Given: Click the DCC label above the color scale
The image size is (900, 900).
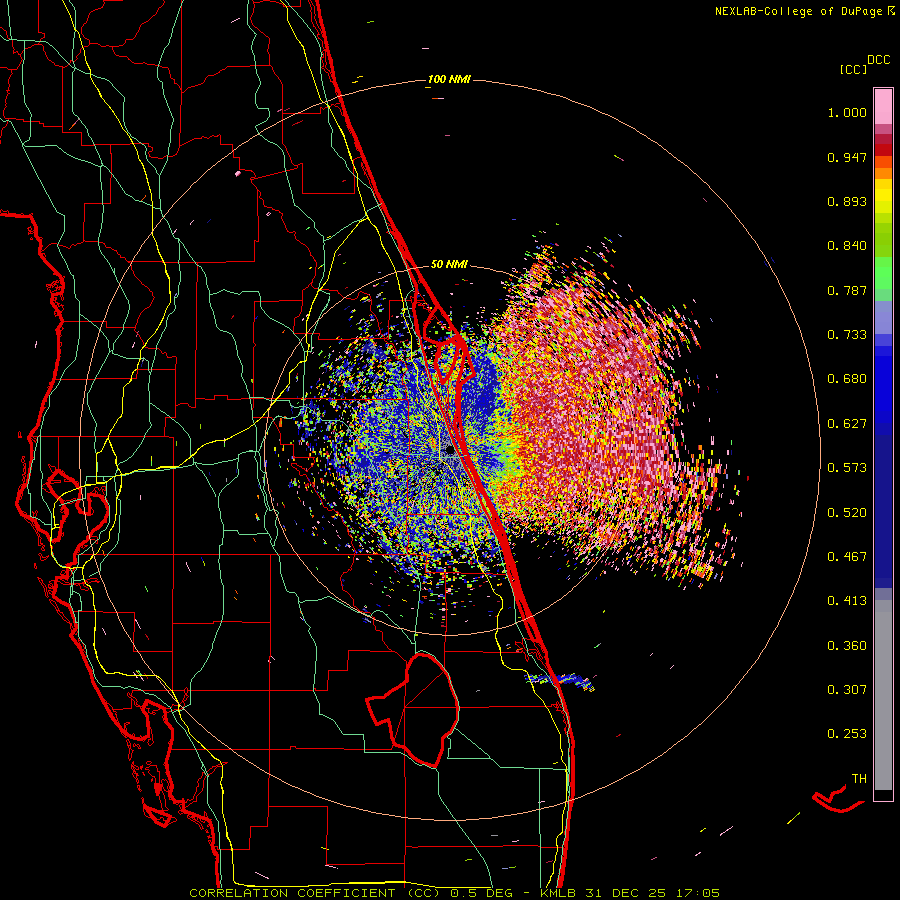Looking at the screenshot, I should coord(879,60).
